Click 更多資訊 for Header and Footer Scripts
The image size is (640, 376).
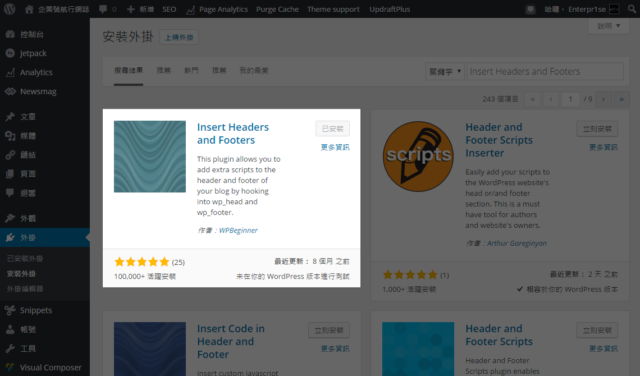click(603, 349)
